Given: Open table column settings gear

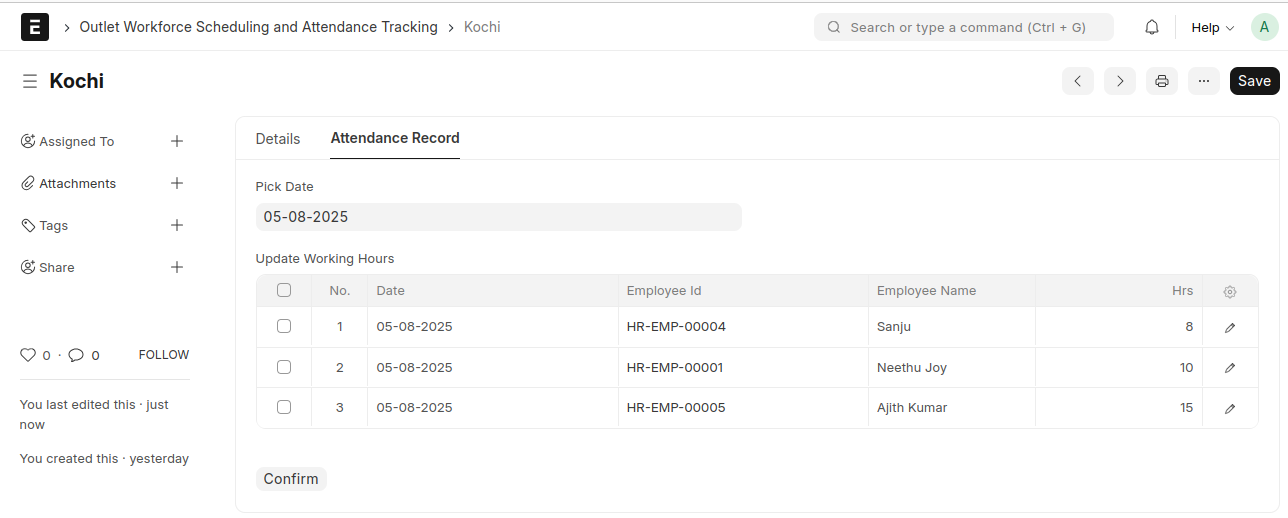Looking at the screenshot, I should pos(1230,291).
